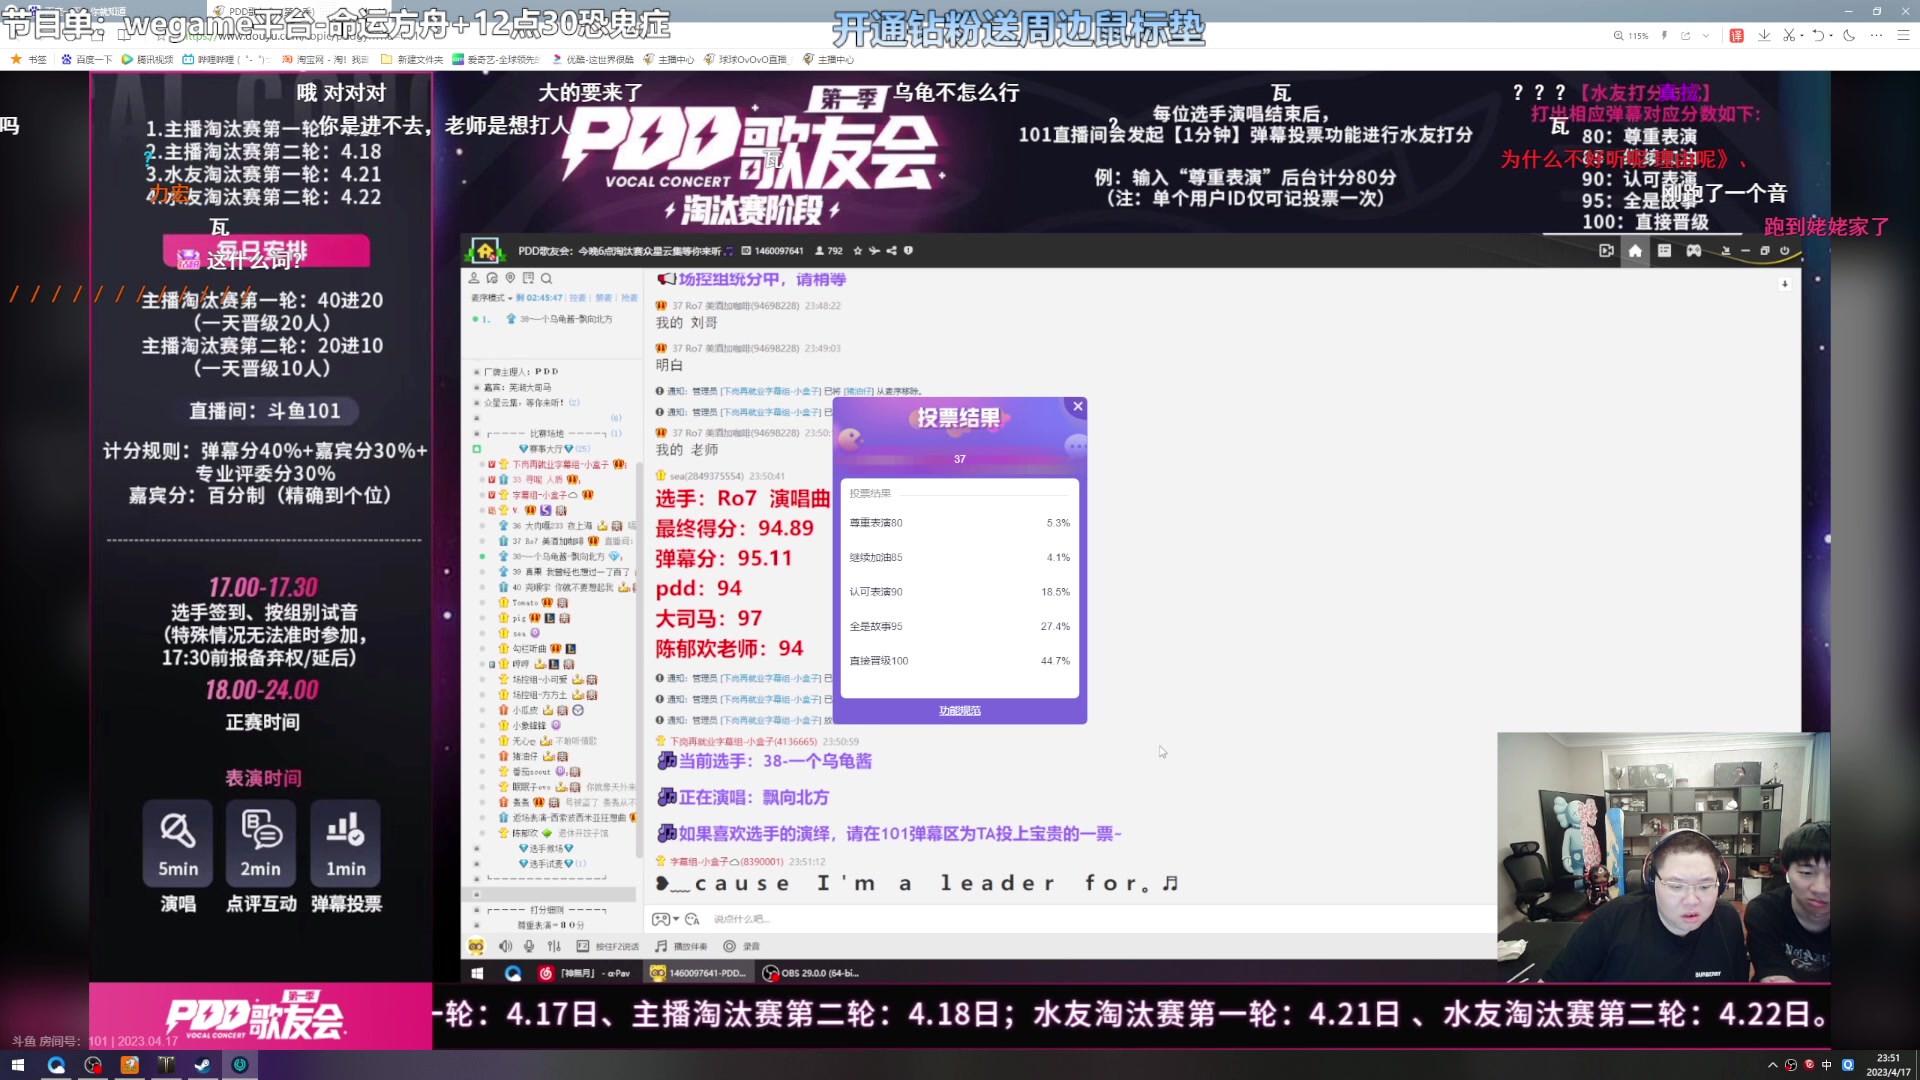Open Steam from the Windows taskbar
Image resolution: width=1920 pixels, height=1080 pixels.
pos(202,1065)
